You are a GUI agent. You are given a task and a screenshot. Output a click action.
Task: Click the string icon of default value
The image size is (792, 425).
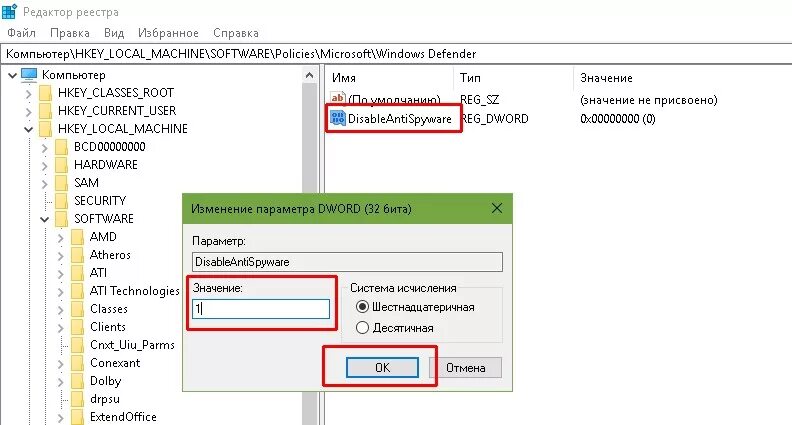point(337,98)
